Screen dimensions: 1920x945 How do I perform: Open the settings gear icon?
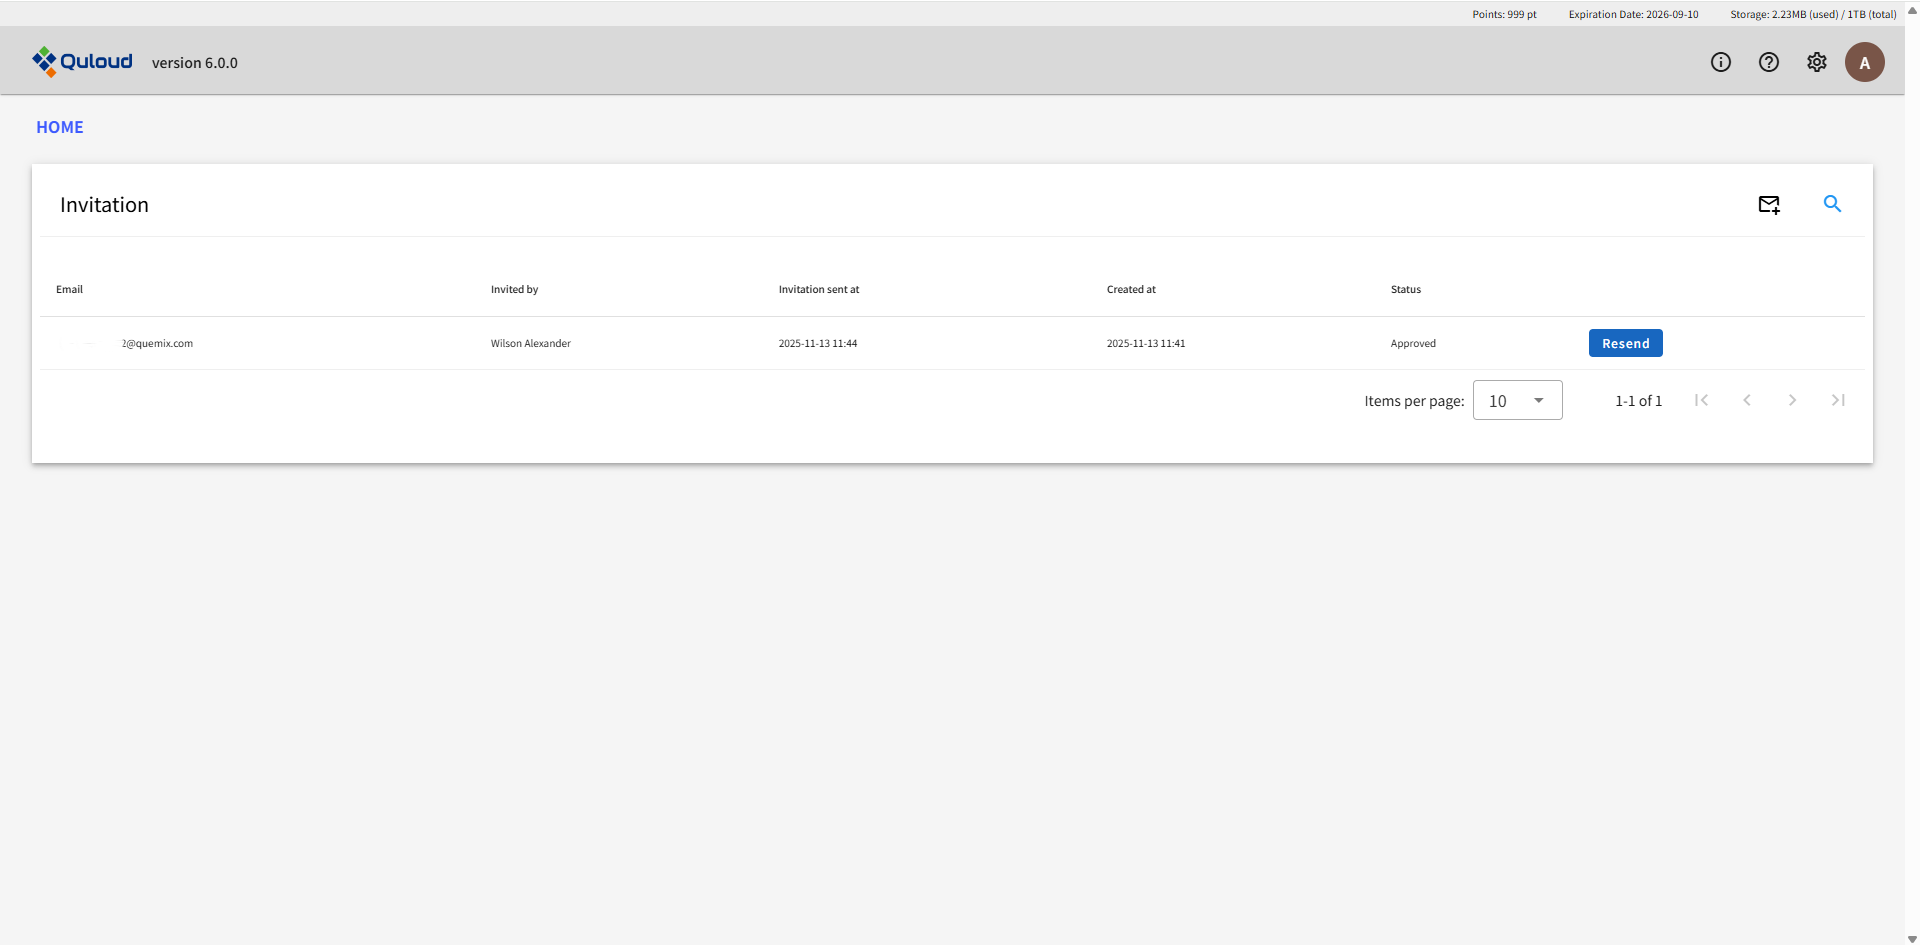pos(1816,62)
